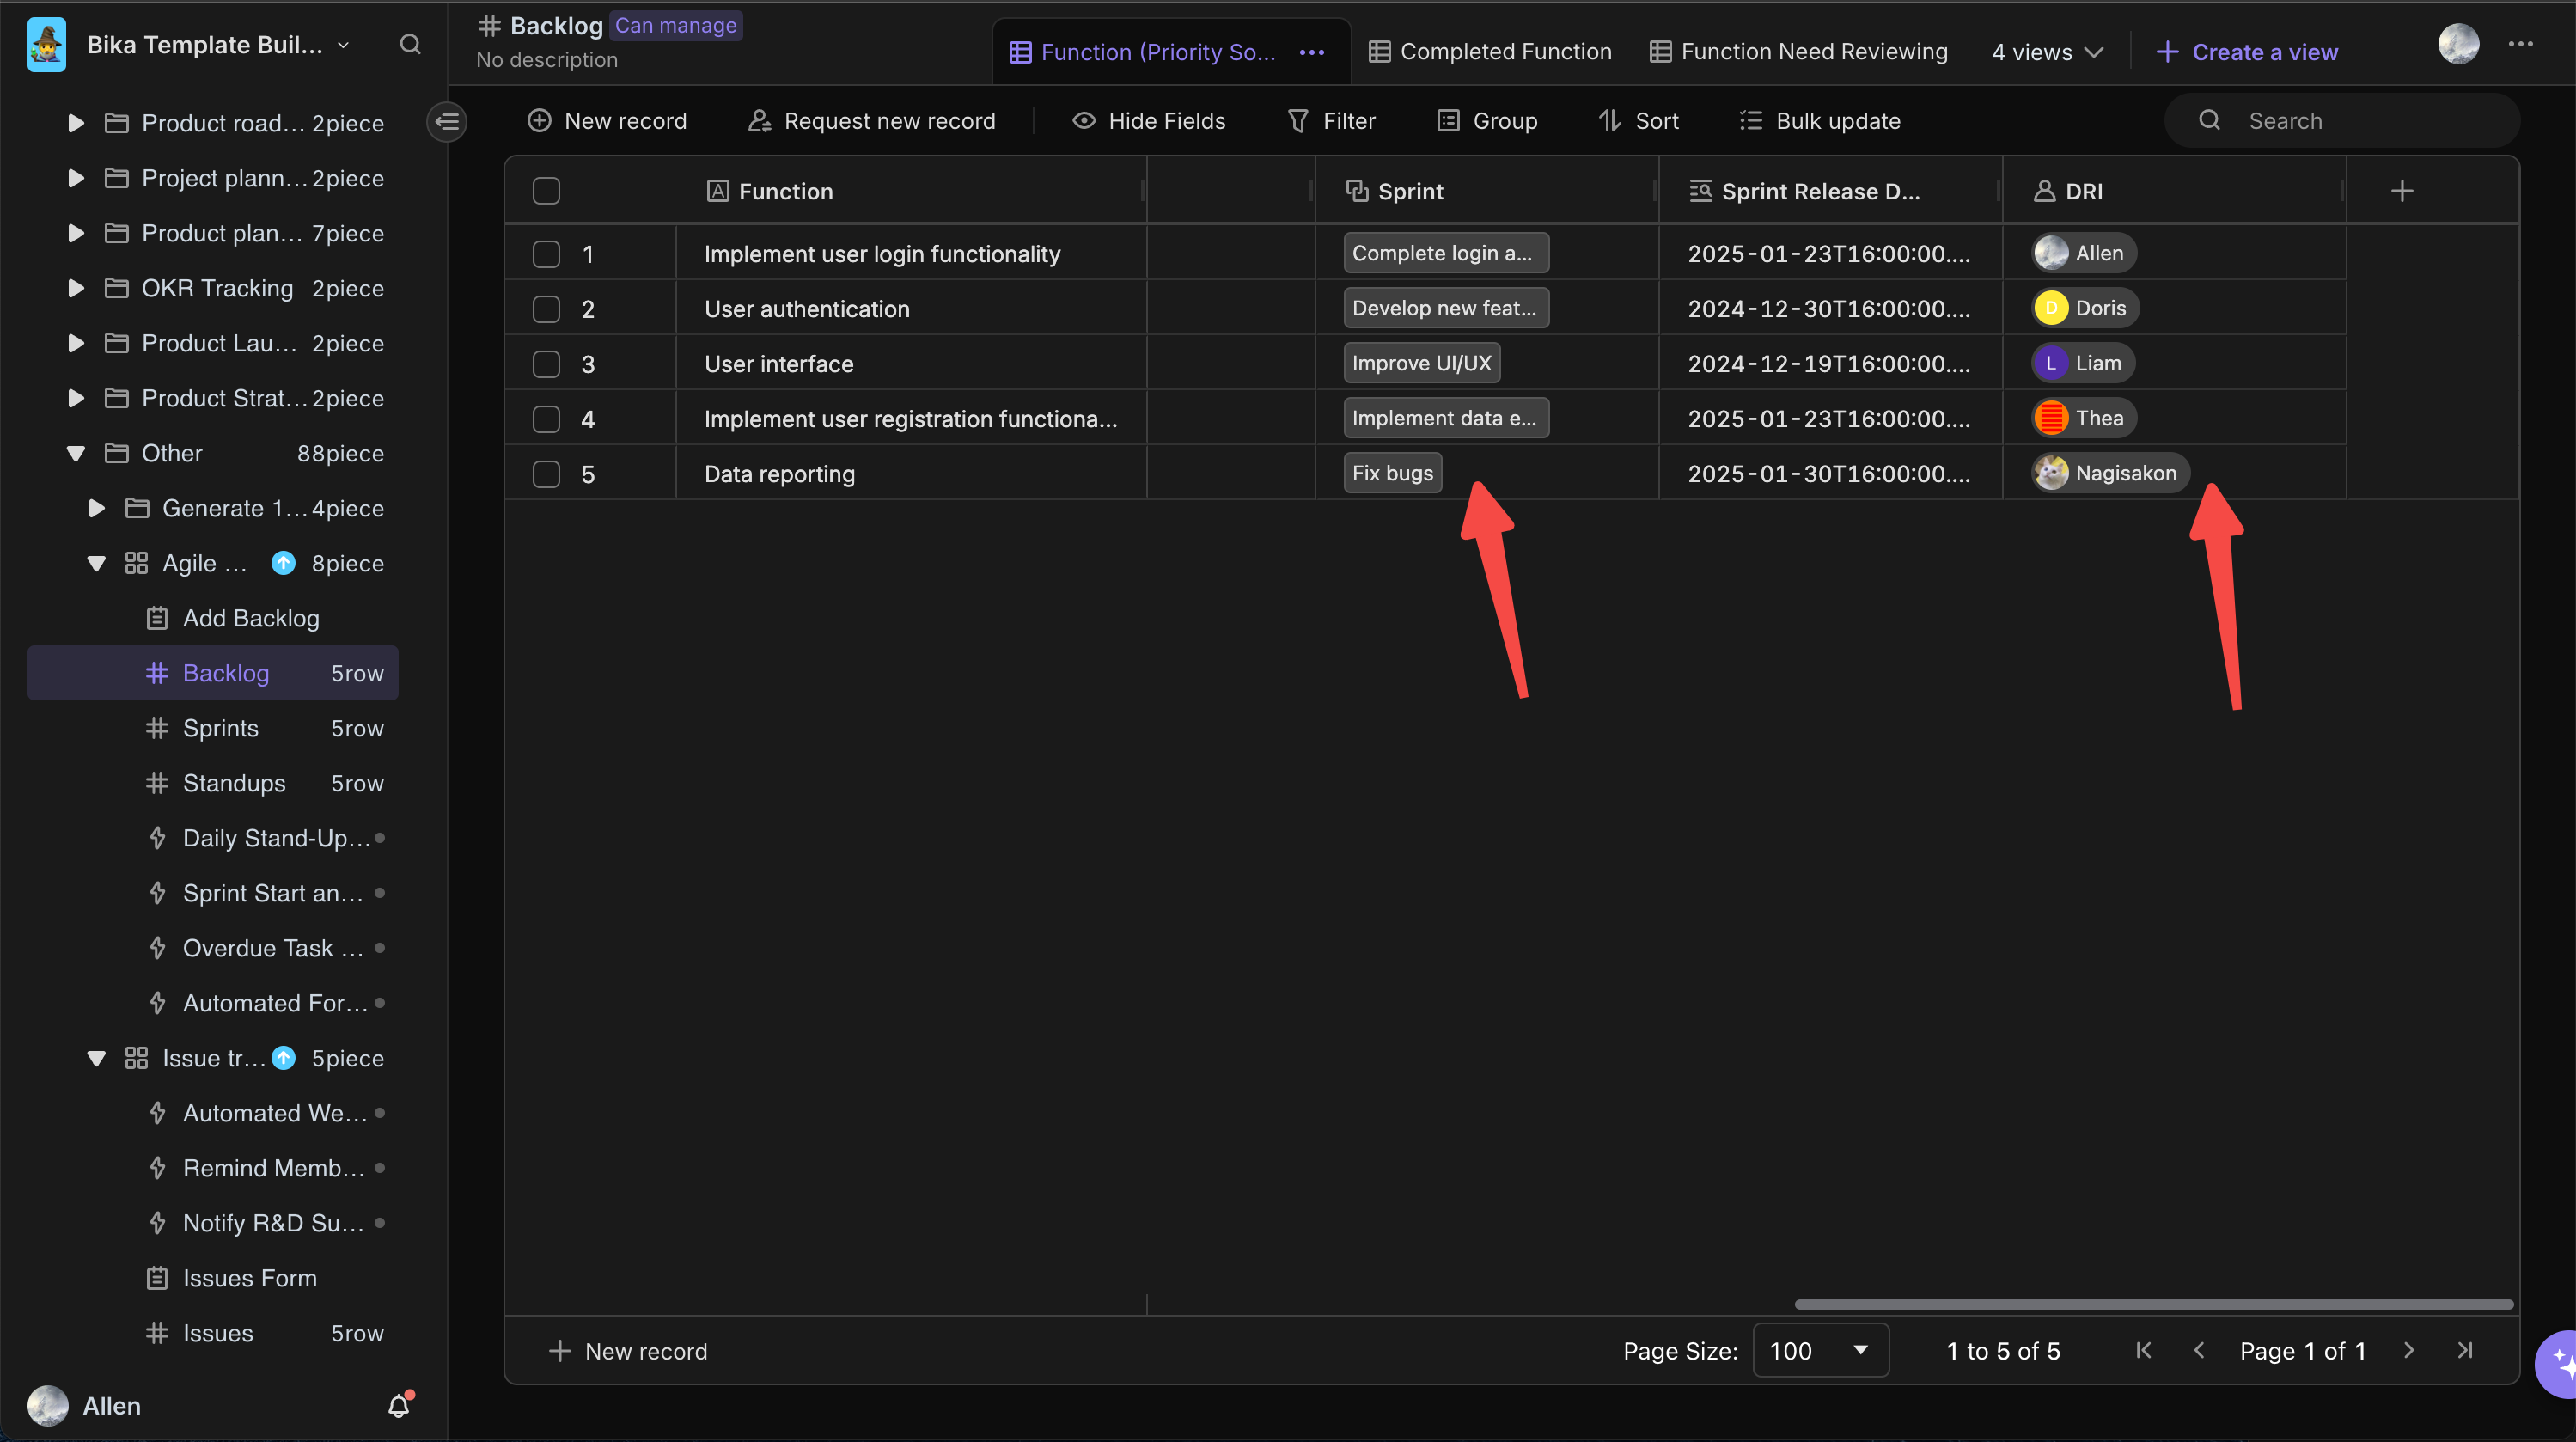Click the Improve UI/UX sprint tag
The image size is (2576, 1442).
pos(1421,363)
